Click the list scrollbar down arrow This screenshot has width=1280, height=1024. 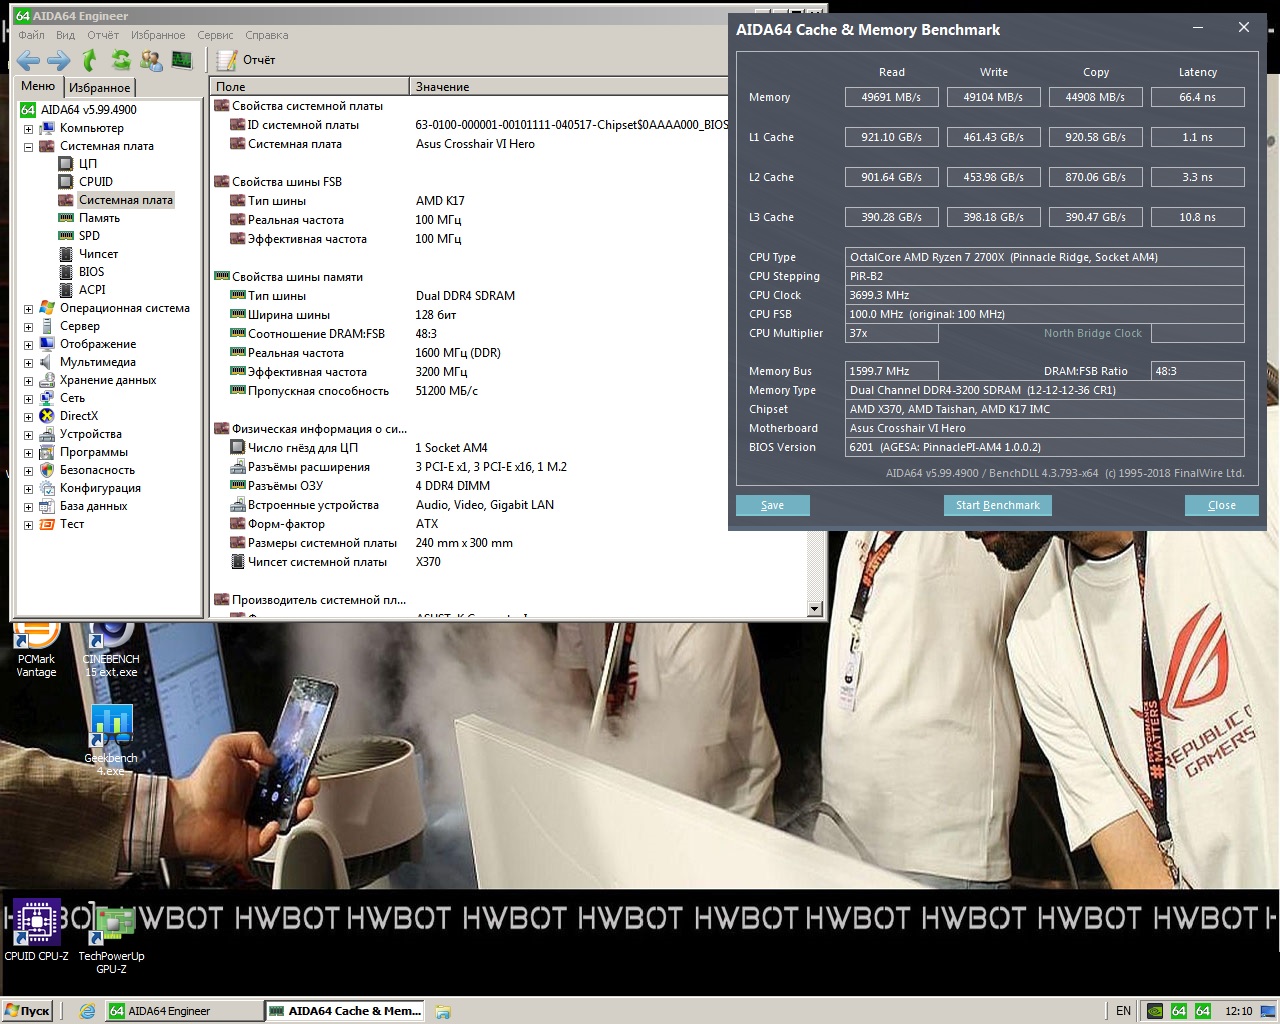[x=814, y=609]
